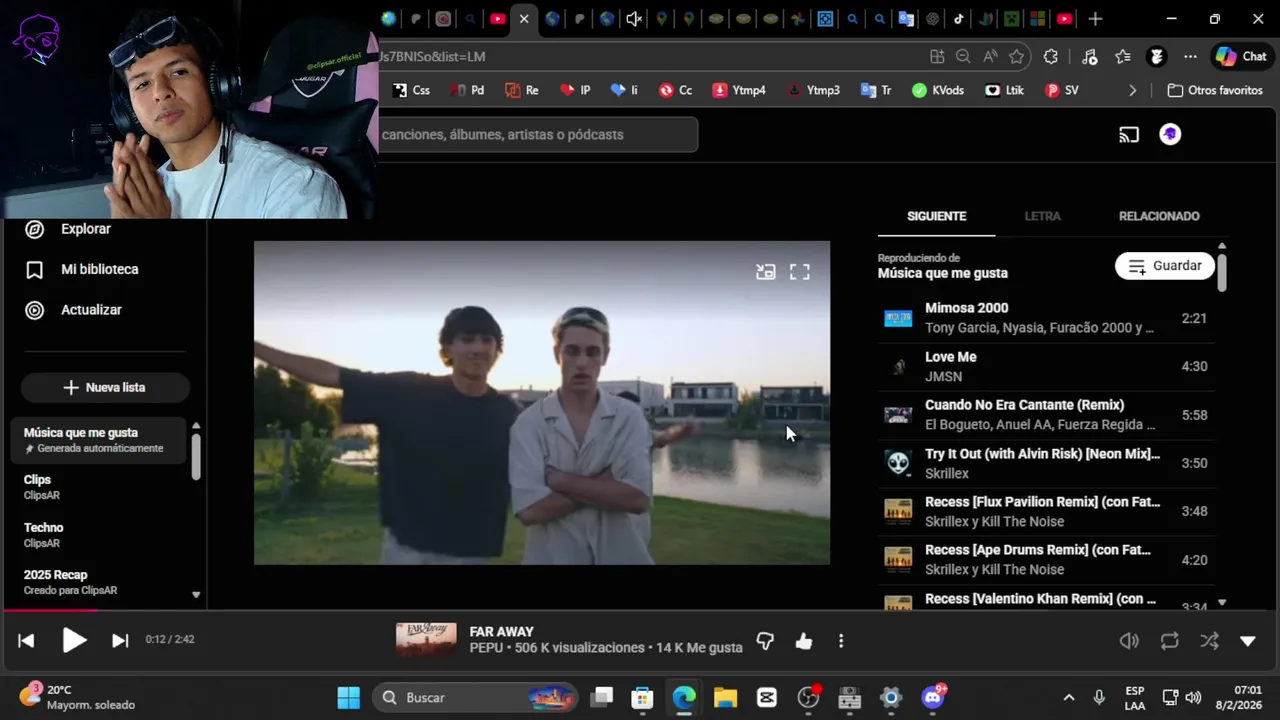Open the KVods bookmark
The height and width of the screenshot is (720, 1280).
click(x=938, y=90)
